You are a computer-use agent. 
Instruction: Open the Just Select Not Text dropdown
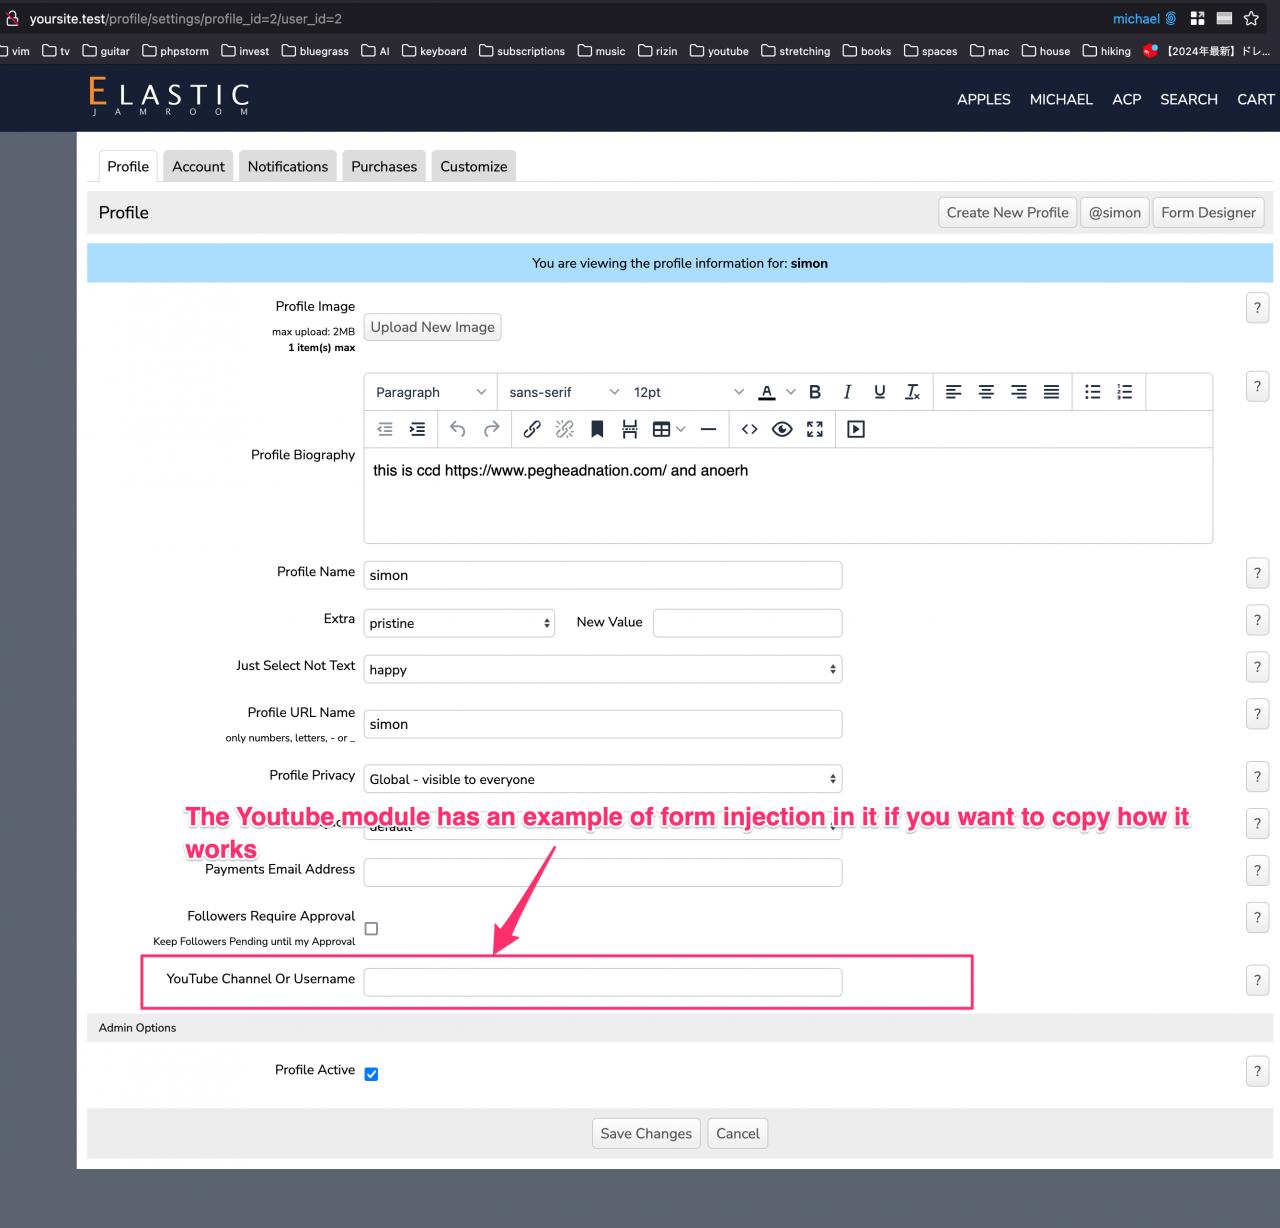click(602, 669)
